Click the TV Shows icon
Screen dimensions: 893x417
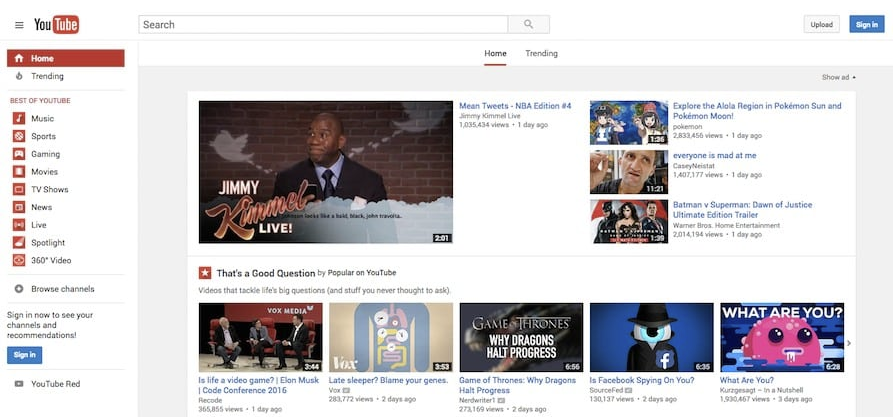19,189
